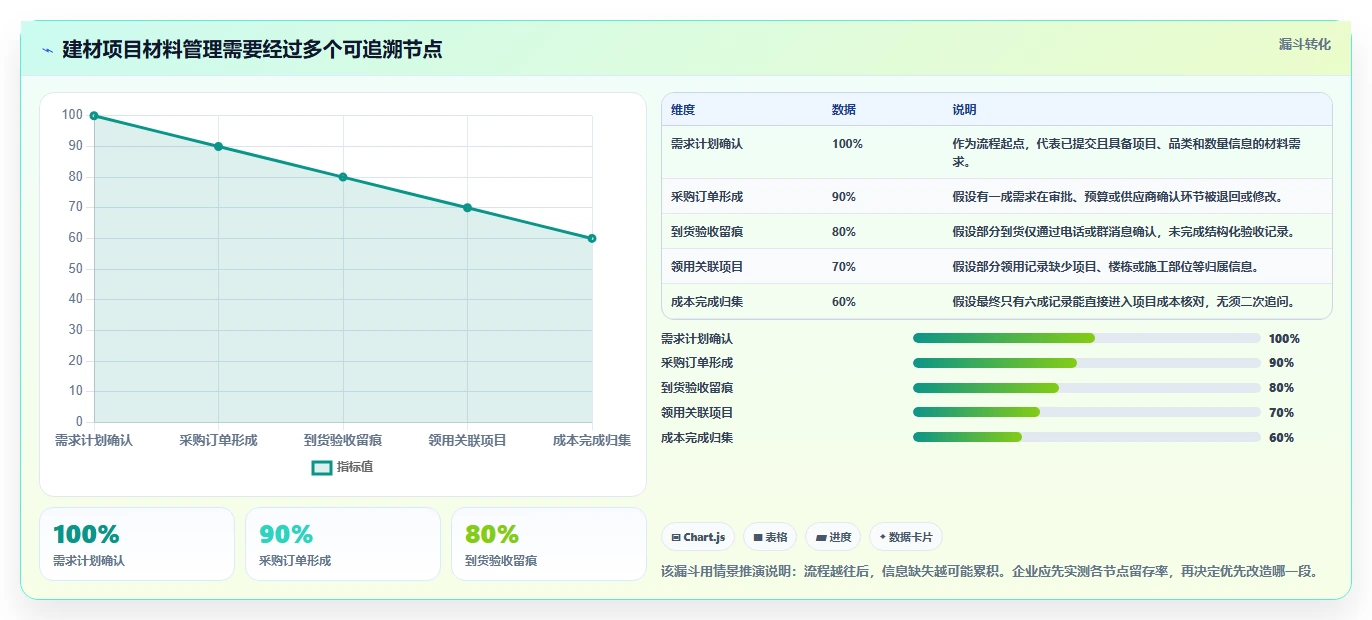Click the description starting 假设部分到货
Viewport: 1372px width, 620px height.
[x=1124, y=232]
